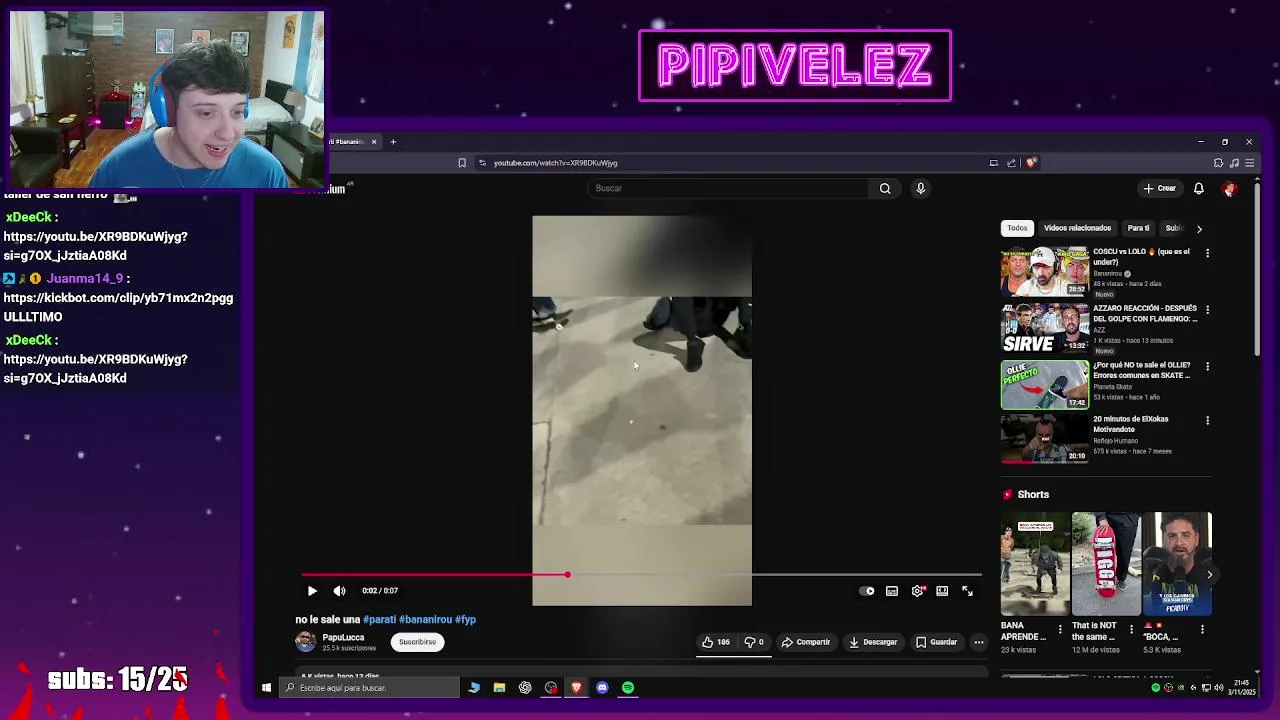Viewport: 1280px width, 720px height.
Task: Open 20 minutos de ElXokas video
Action: [1045, 440]
